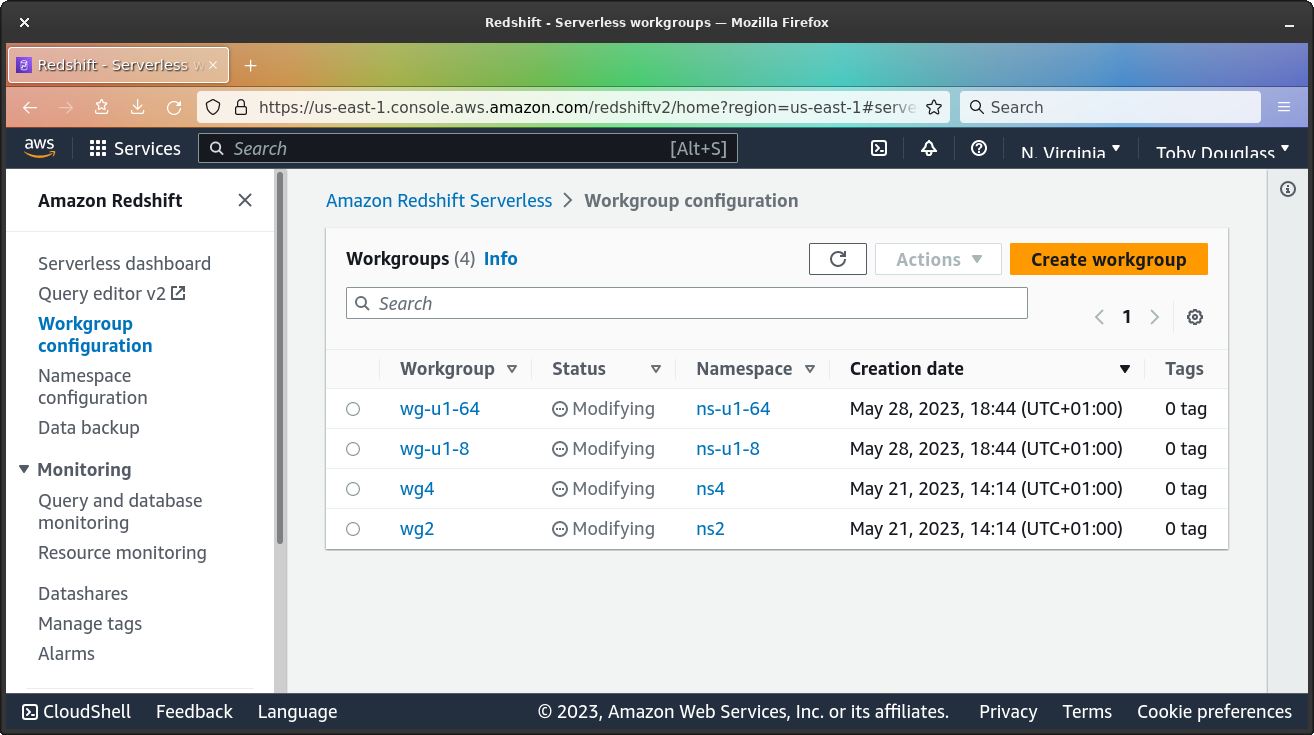Click the Redshift browser tab
1314x735 pixels.
pyautogui.click(x=119, y=65)
